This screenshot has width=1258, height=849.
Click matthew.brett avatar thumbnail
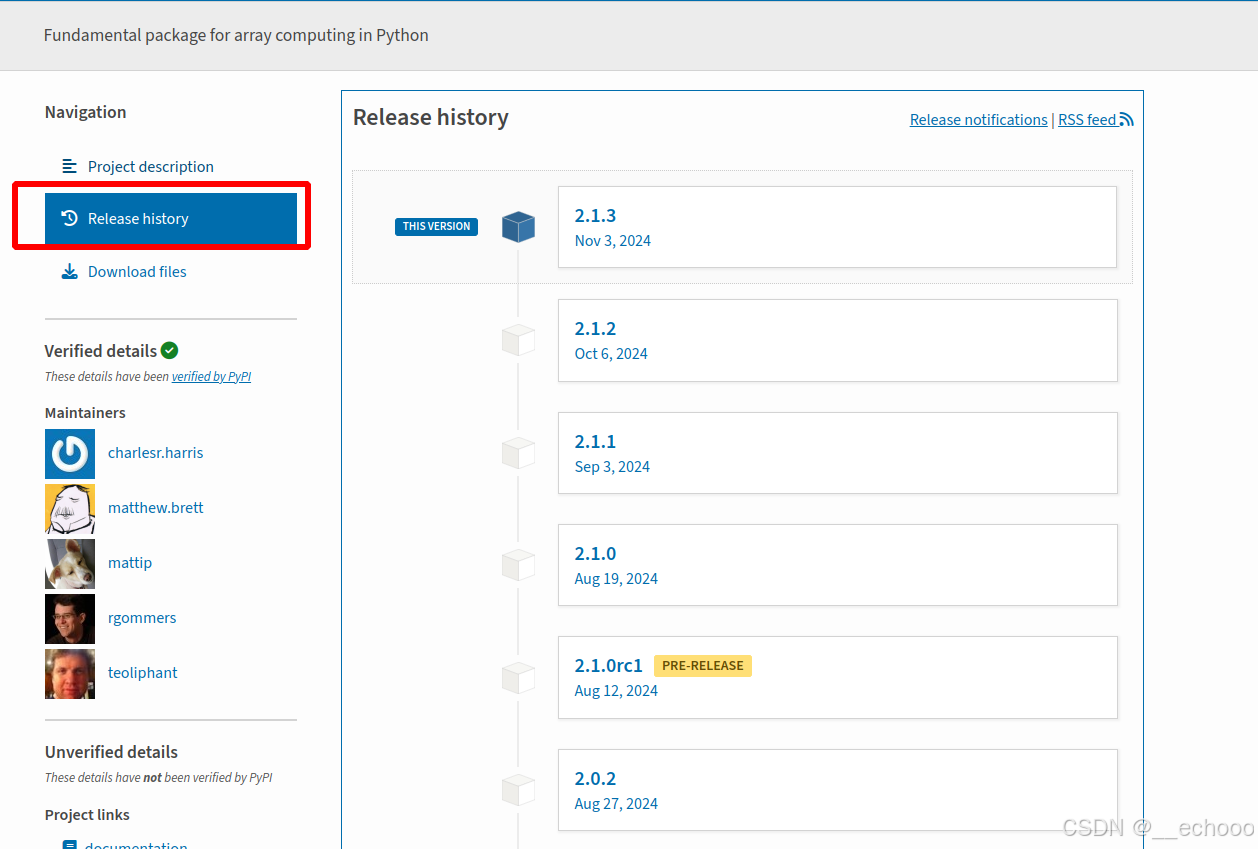70,509
